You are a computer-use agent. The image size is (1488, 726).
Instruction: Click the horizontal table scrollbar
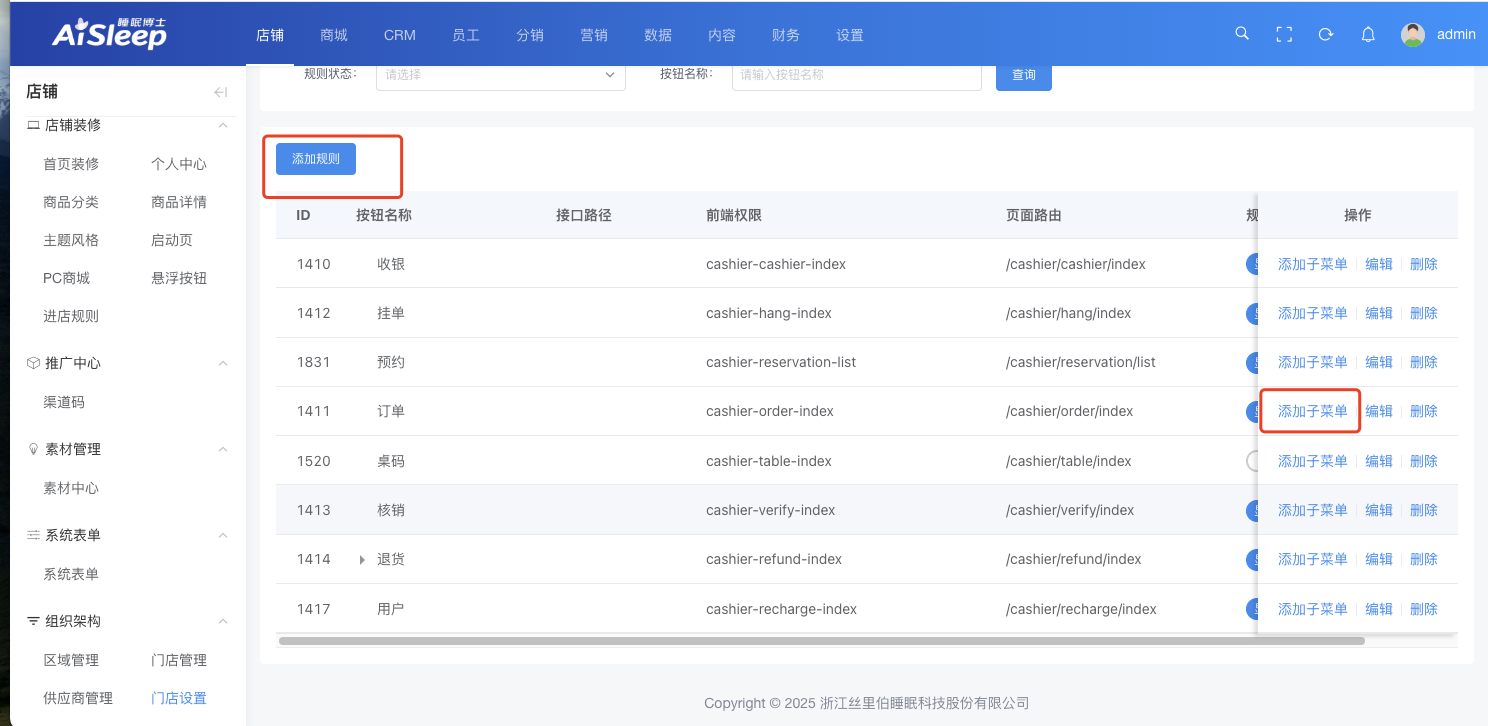(x=822, y=640)
